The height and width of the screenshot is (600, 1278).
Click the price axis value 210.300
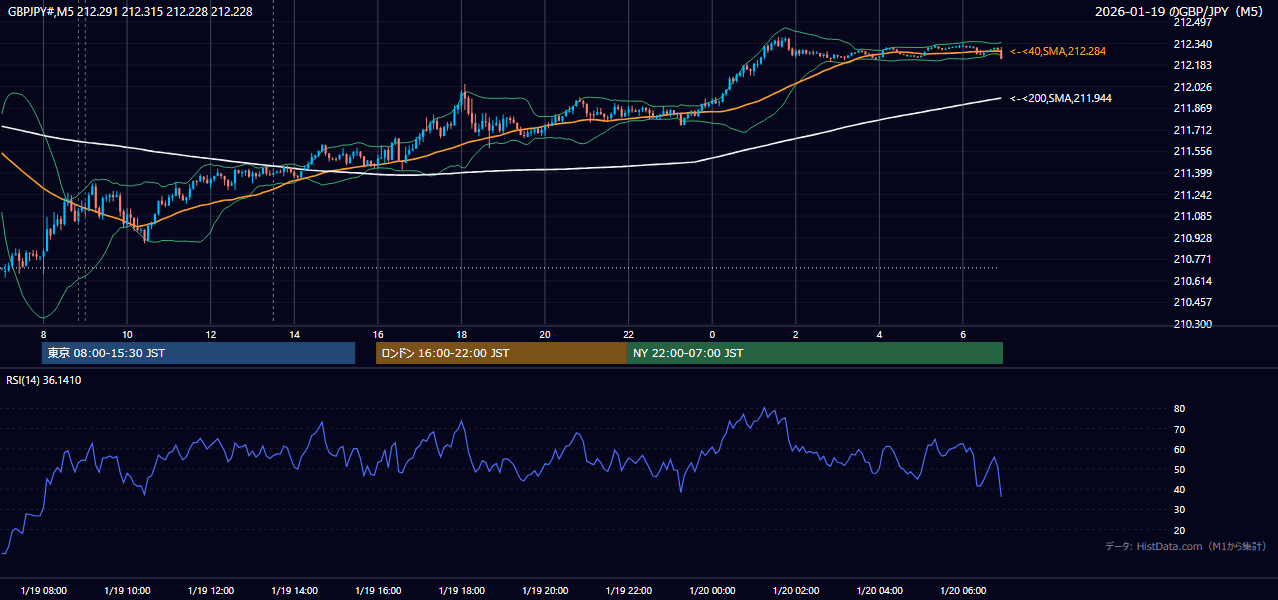1192,324
